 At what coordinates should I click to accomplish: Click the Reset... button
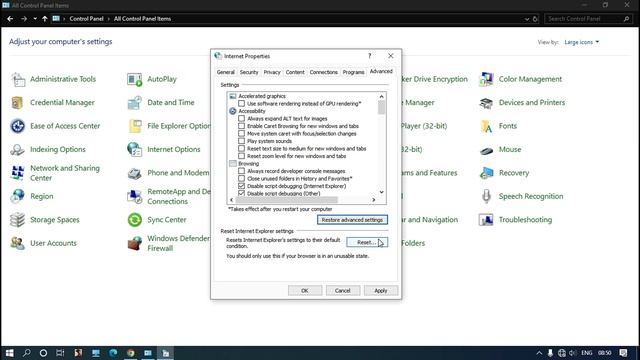click(x=367, y=242)
